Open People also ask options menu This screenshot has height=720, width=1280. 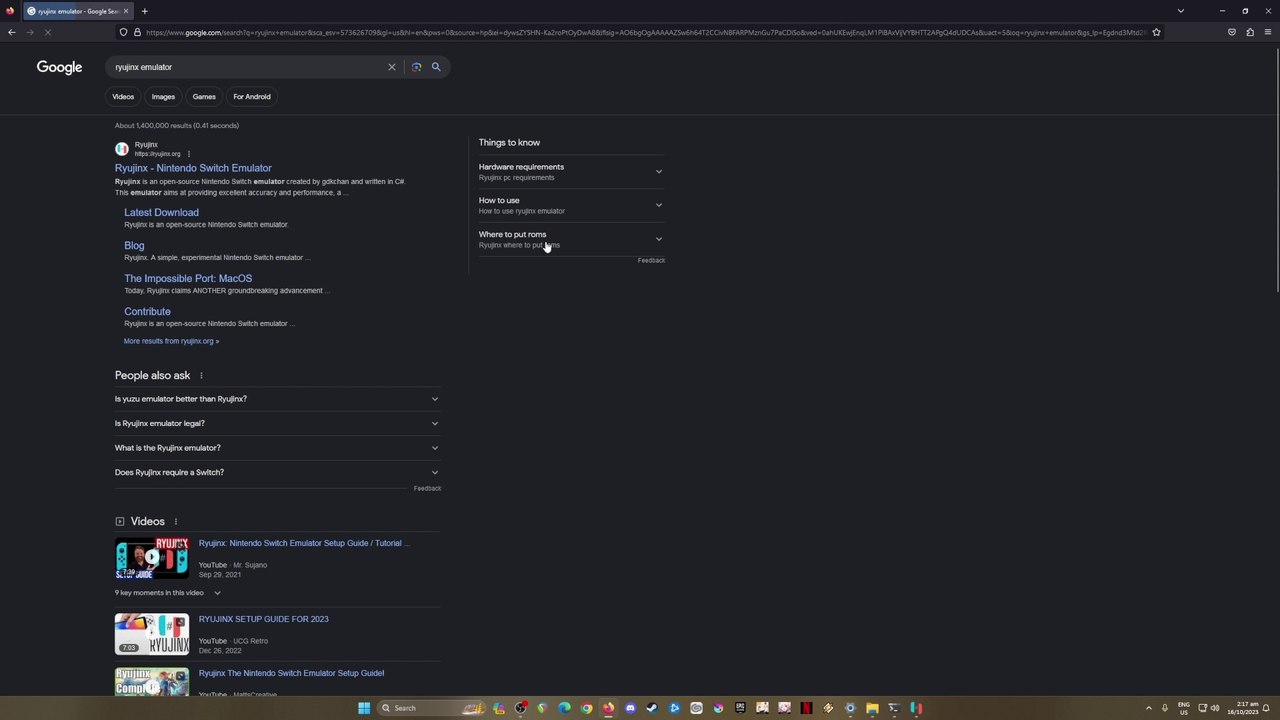pyautogui.click(x=201, y=376)
